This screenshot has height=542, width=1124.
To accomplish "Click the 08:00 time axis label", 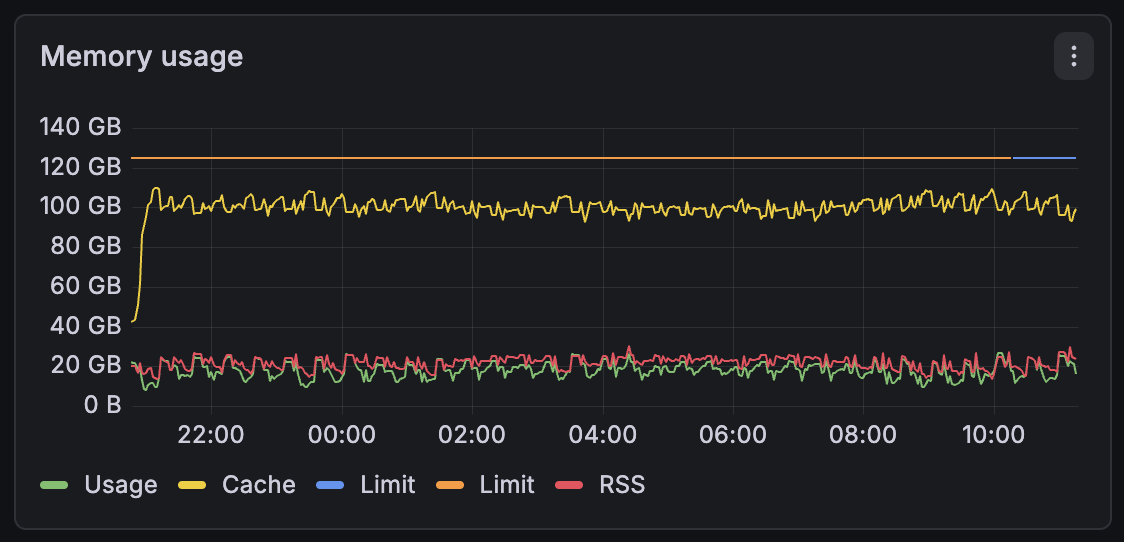I will (864, 435).
